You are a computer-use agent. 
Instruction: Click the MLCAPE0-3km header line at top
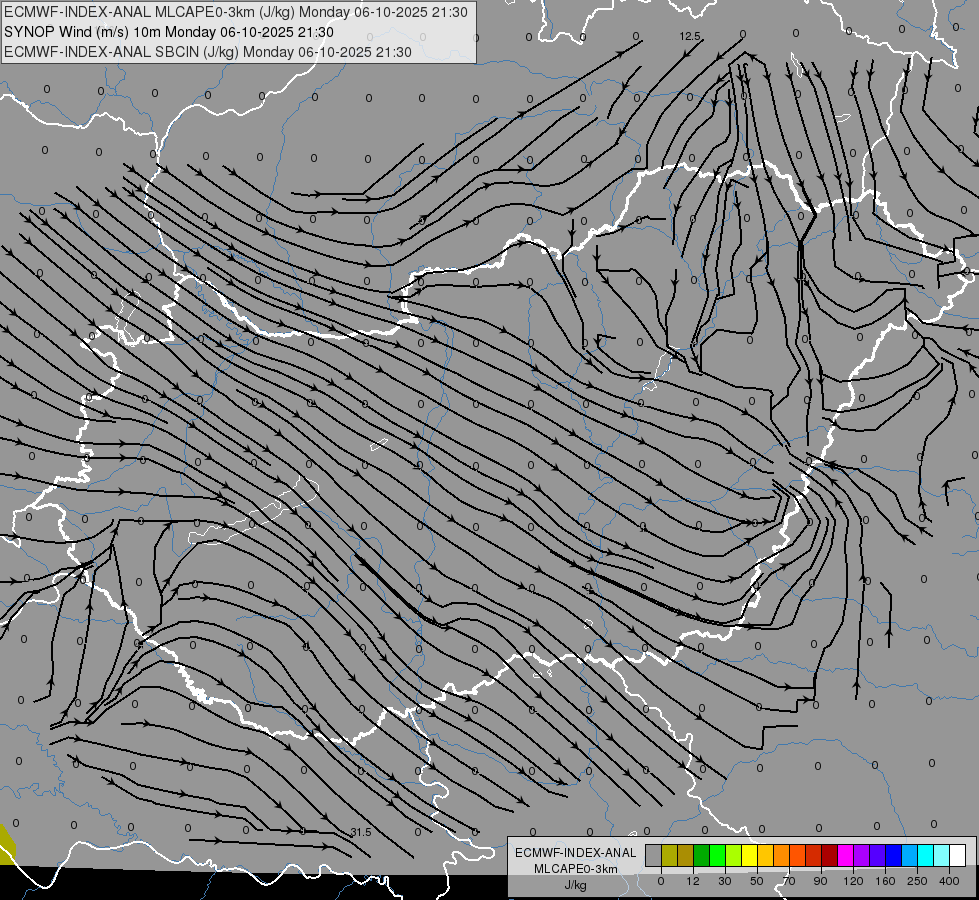tap(235, 12)
